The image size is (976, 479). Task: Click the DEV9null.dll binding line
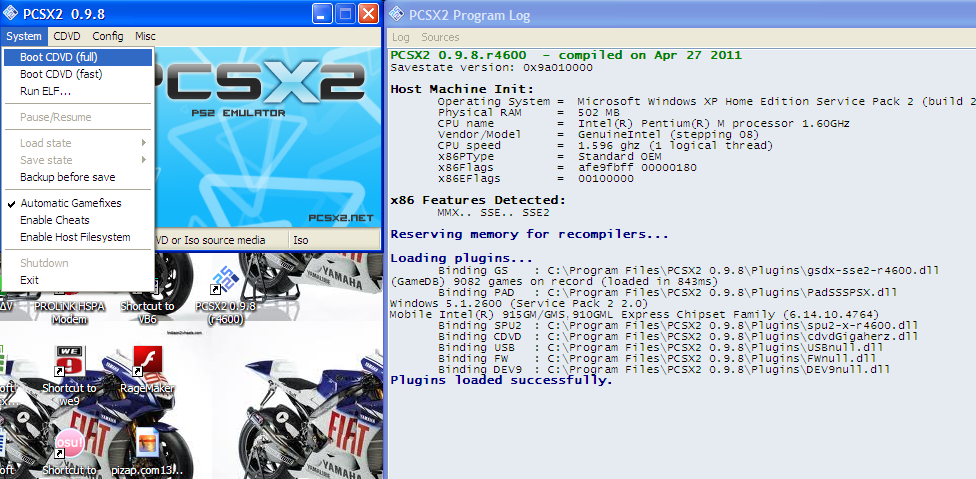(664, 370)
